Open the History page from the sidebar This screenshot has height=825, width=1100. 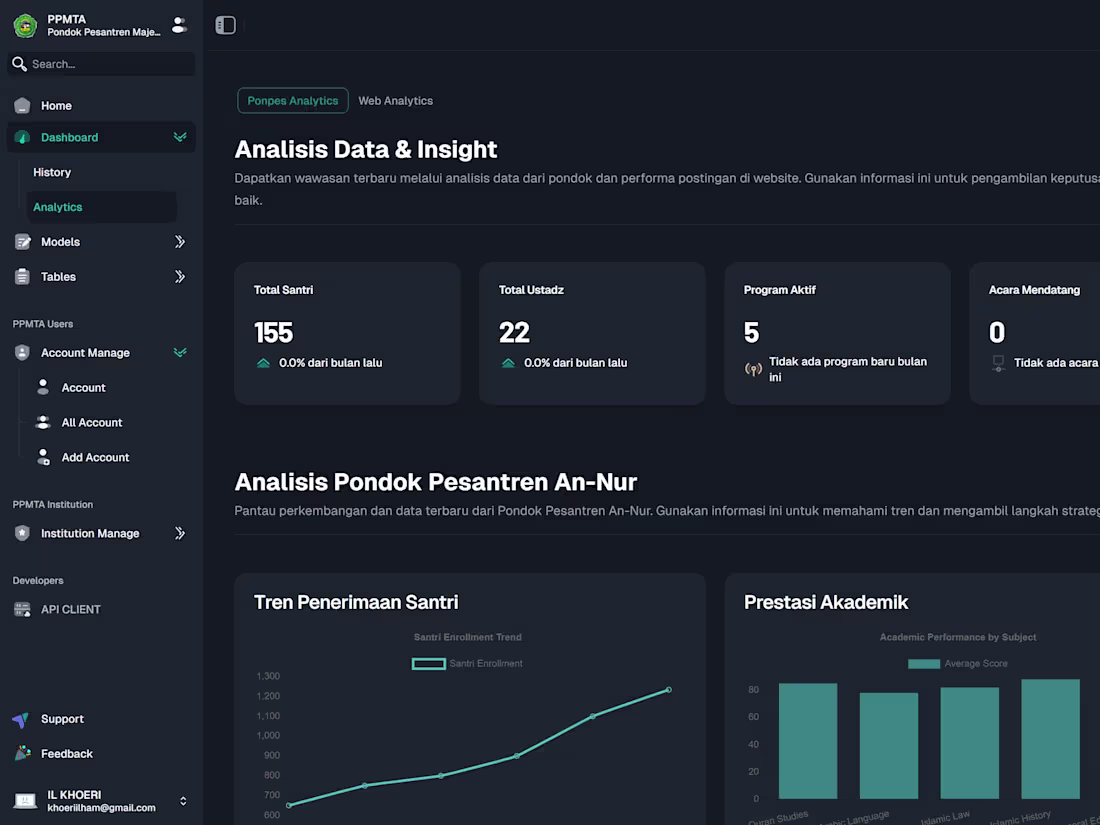click(x=51, y=172)
